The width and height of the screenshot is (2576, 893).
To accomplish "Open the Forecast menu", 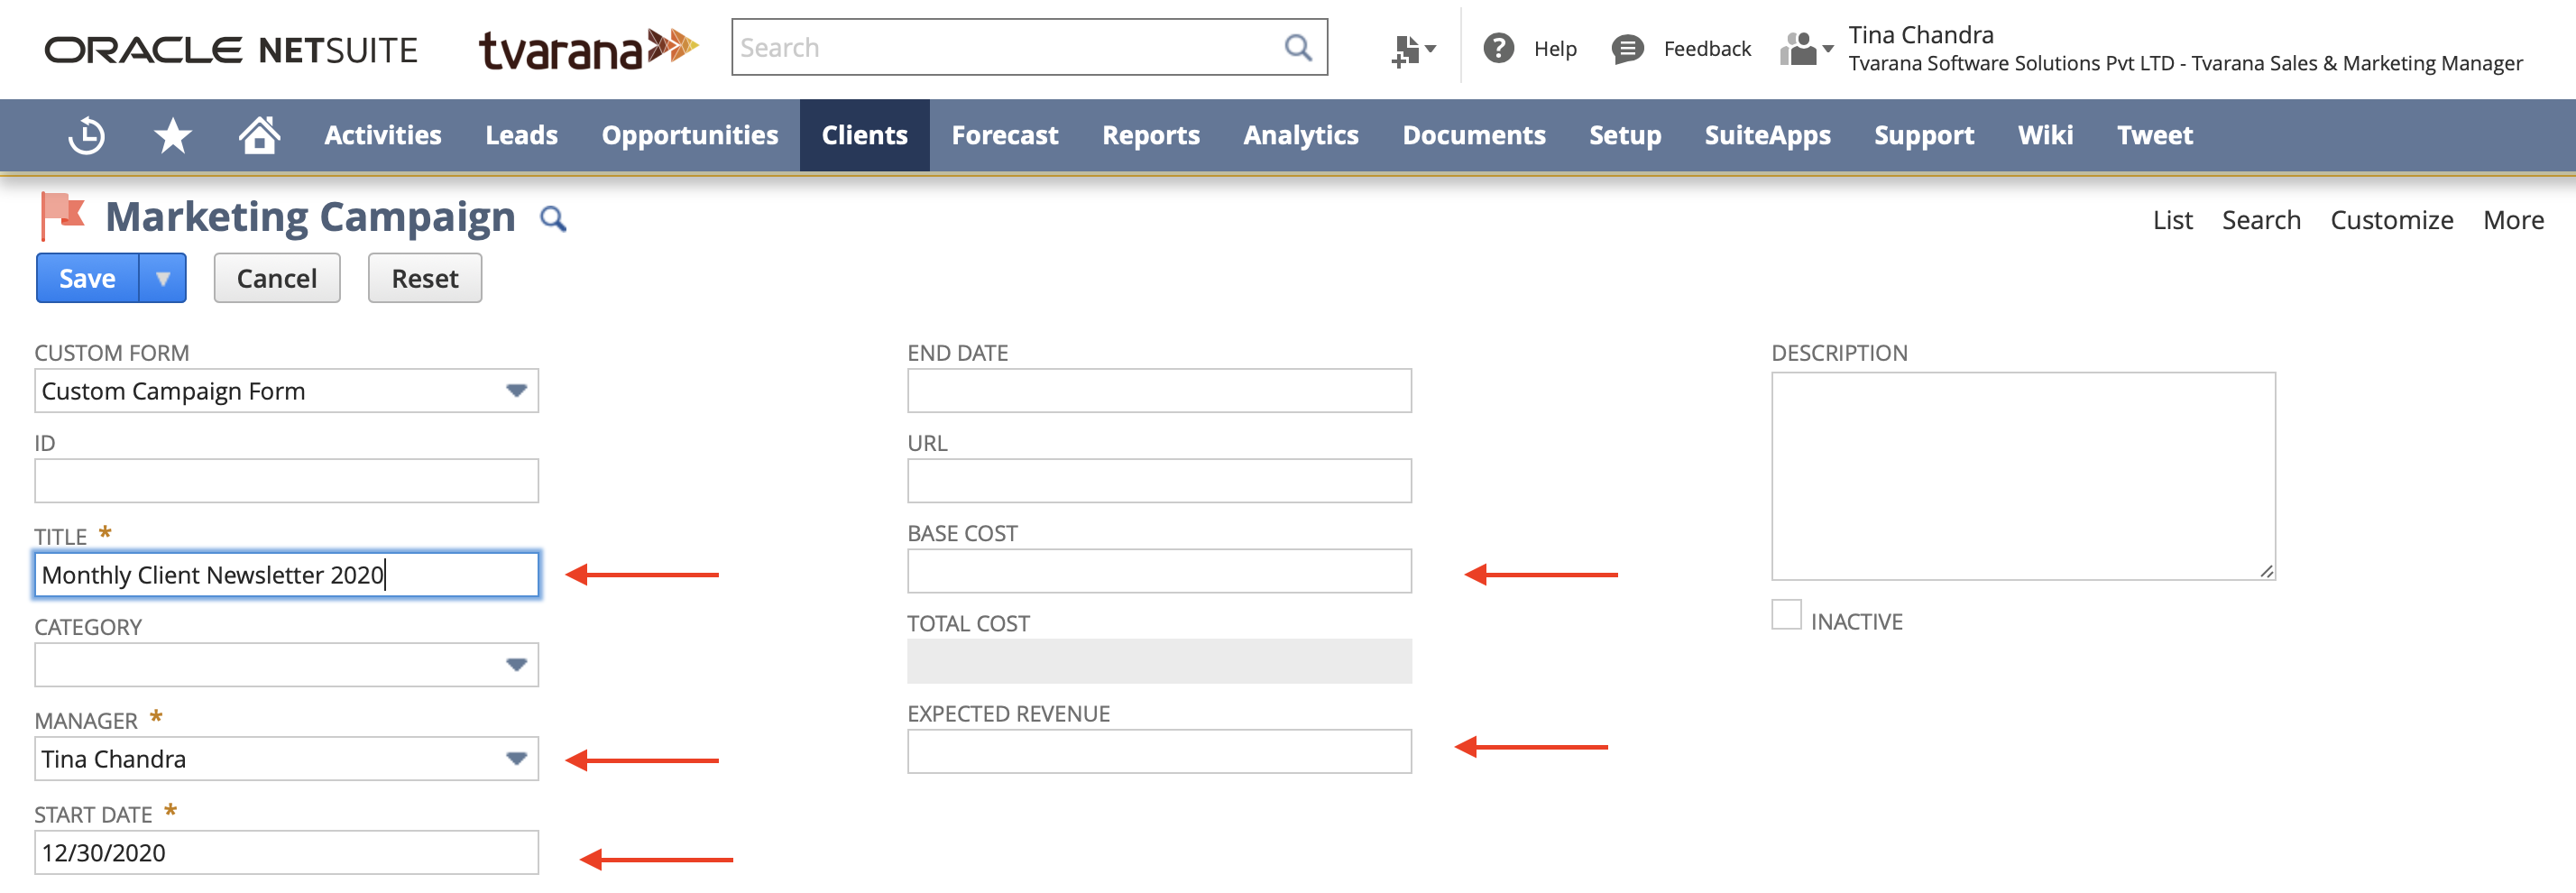I will (x=1005, y=135).
